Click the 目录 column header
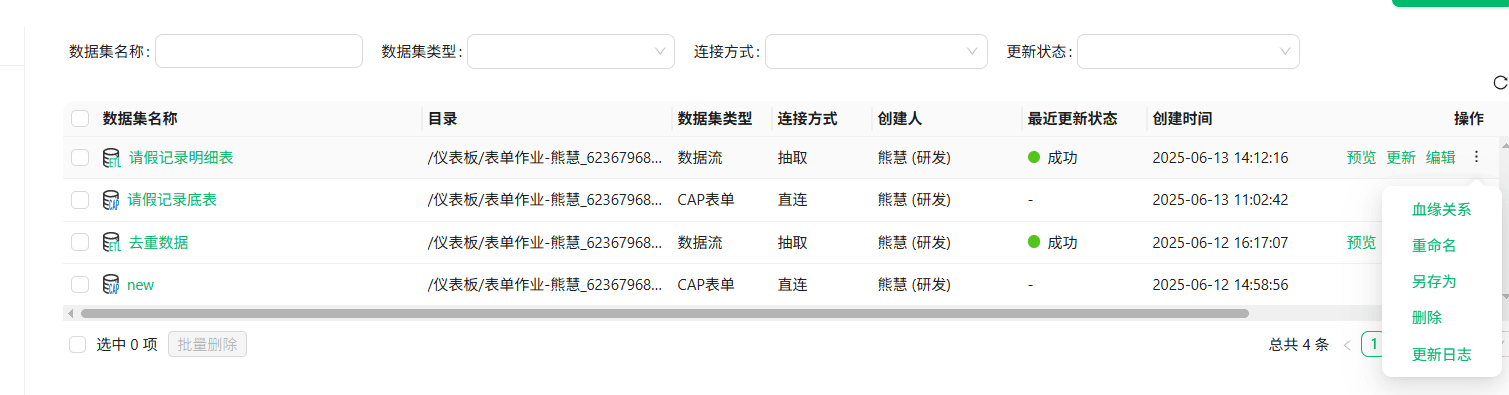 tap(442, 119)
